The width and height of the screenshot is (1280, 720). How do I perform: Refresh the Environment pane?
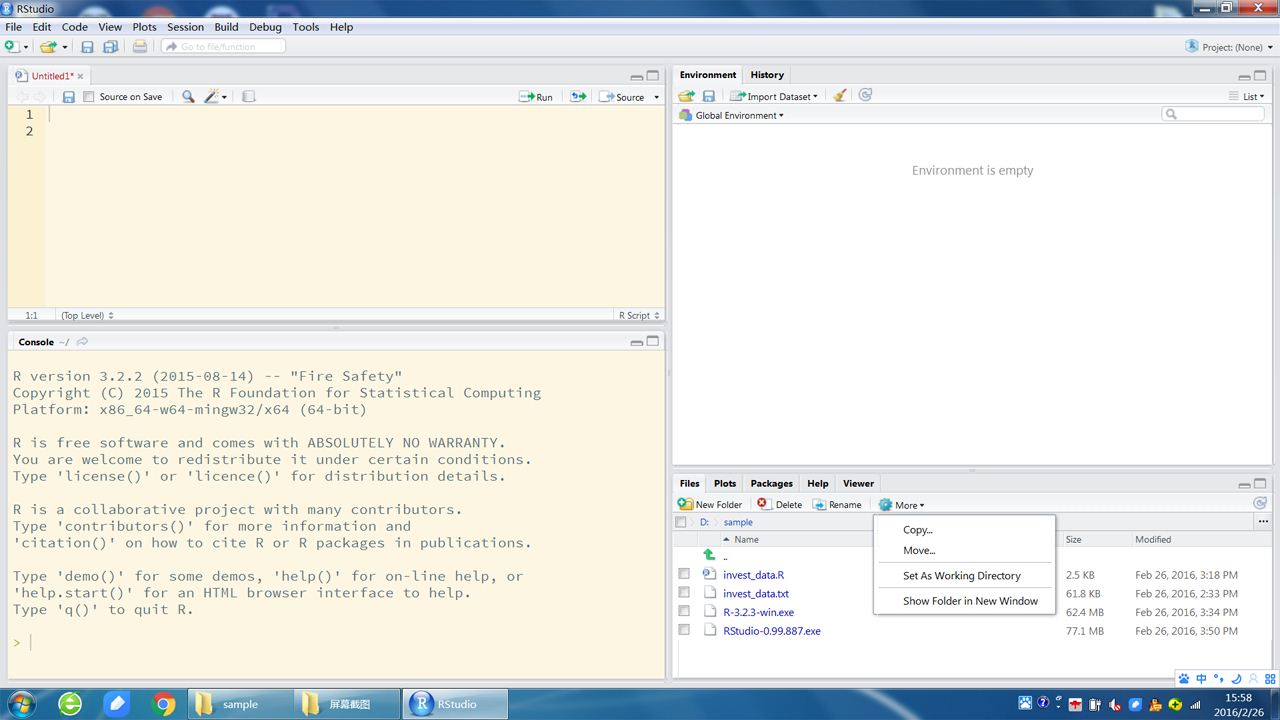coord(865,95)
